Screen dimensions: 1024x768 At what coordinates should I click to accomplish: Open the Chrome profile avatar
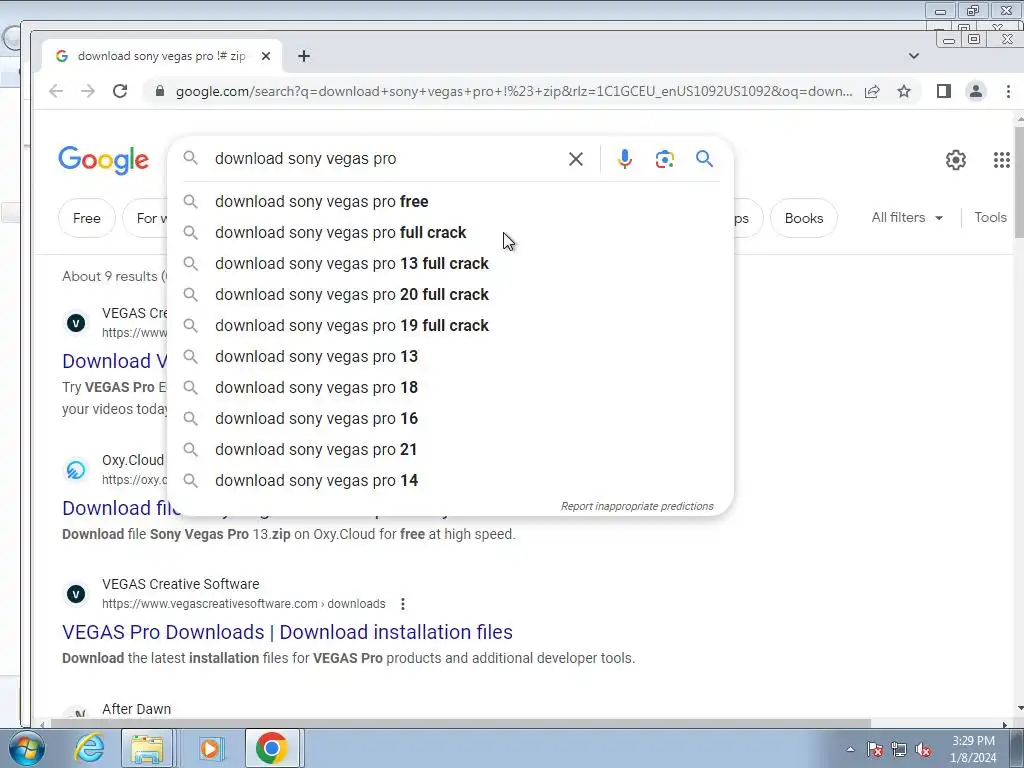coord(976,91)
